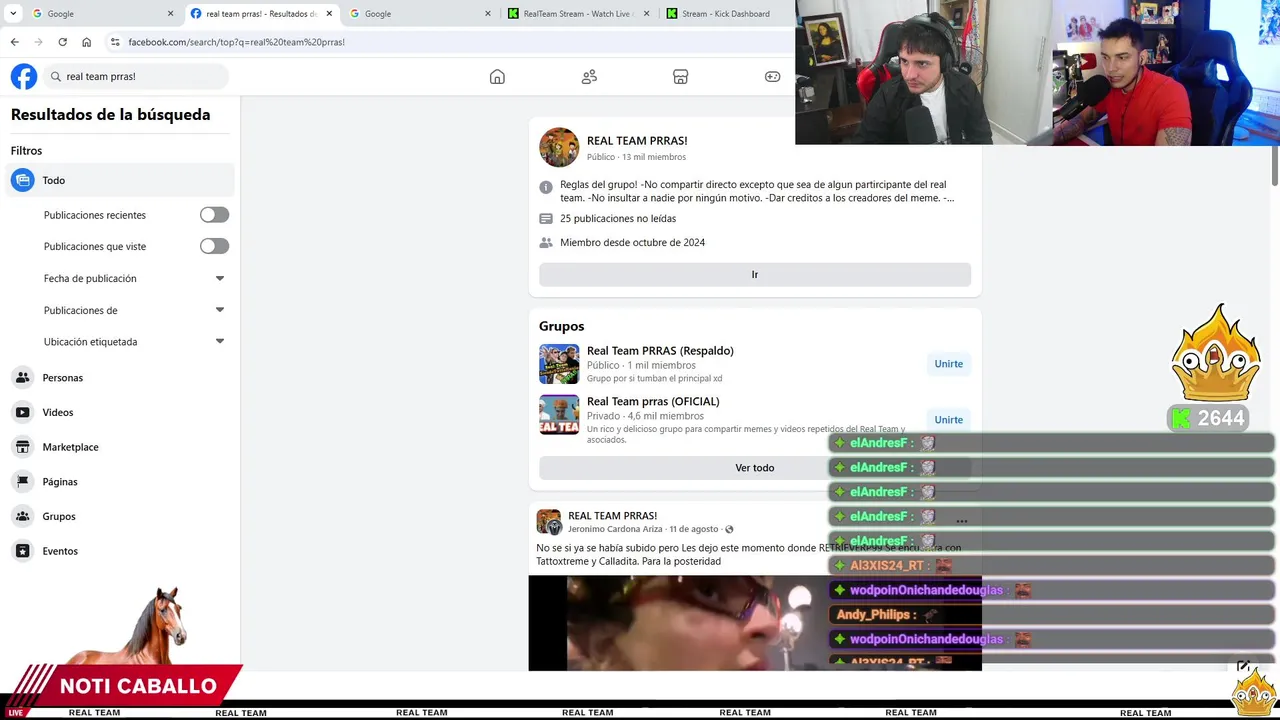Switch to the Stream - Kick Dashboard tab
This screenshot has width=1280, height=720.
click(725, 14)
